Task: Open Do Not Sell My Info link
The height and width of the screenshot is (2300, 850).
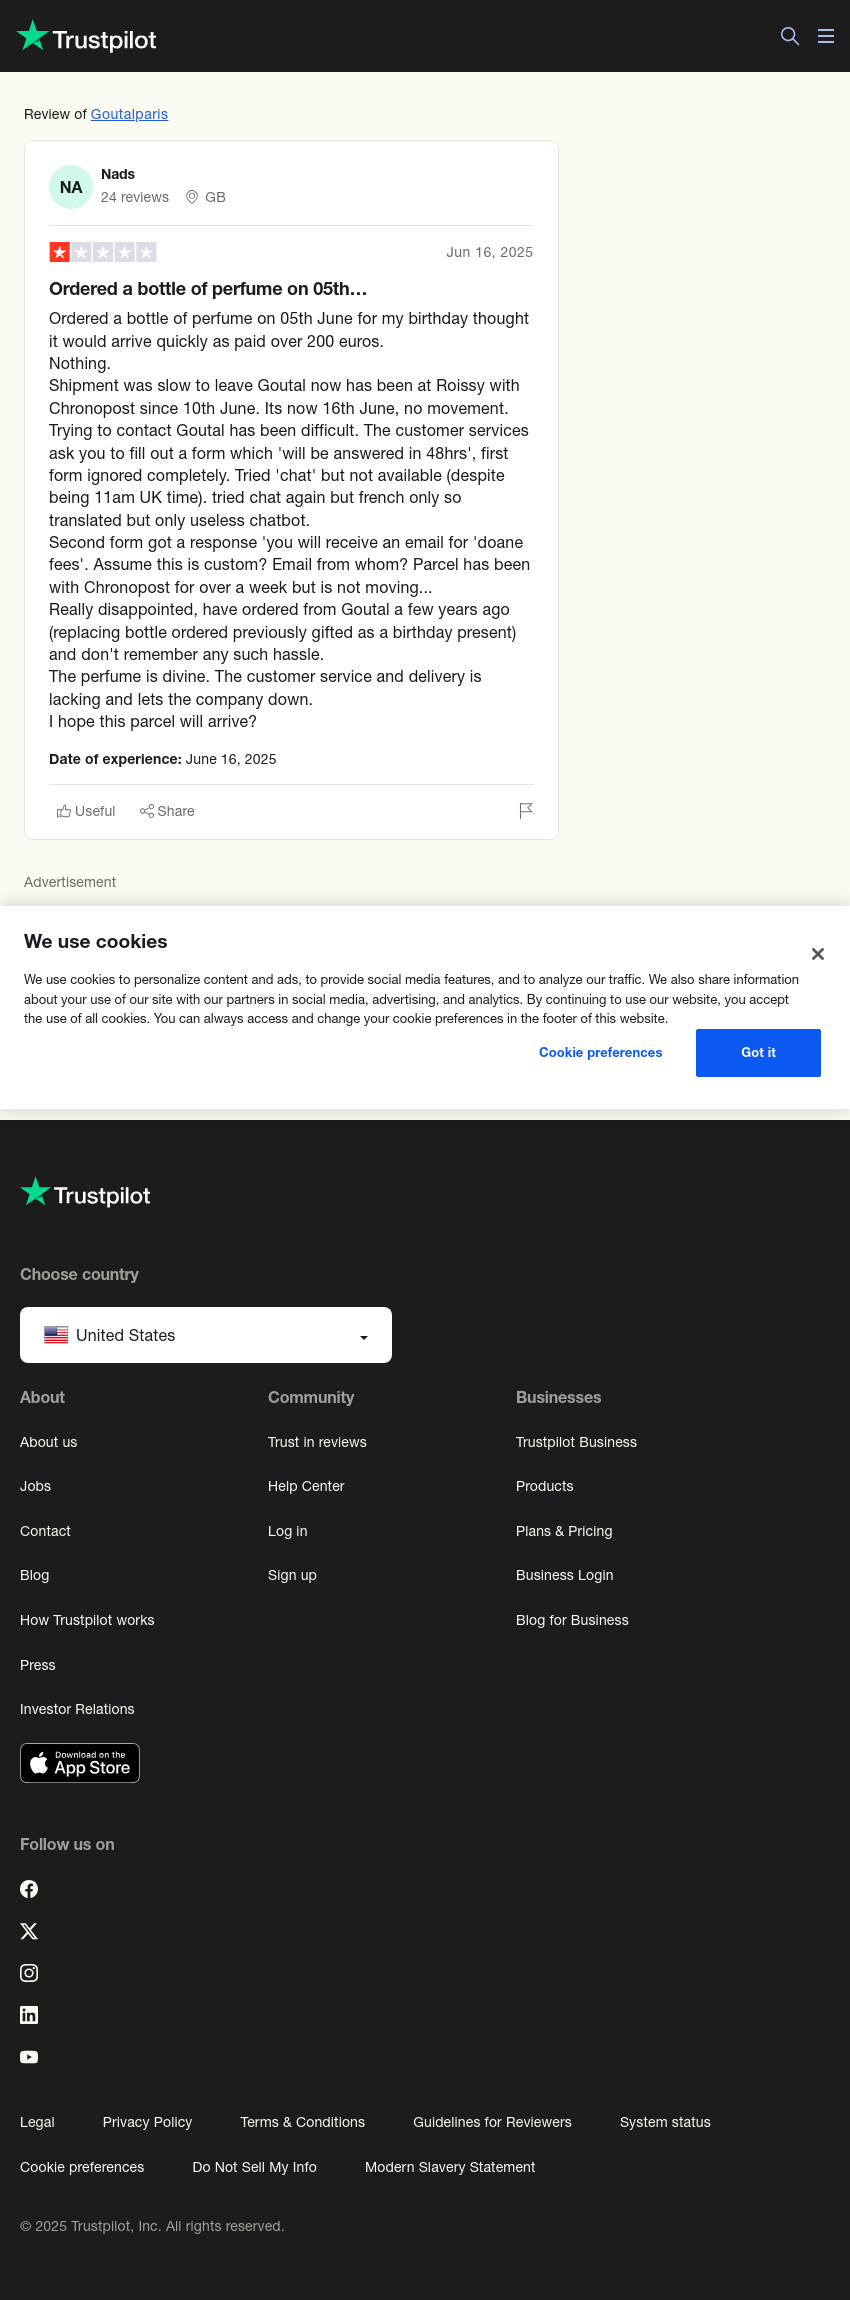Action: (x=254, y=2167)
